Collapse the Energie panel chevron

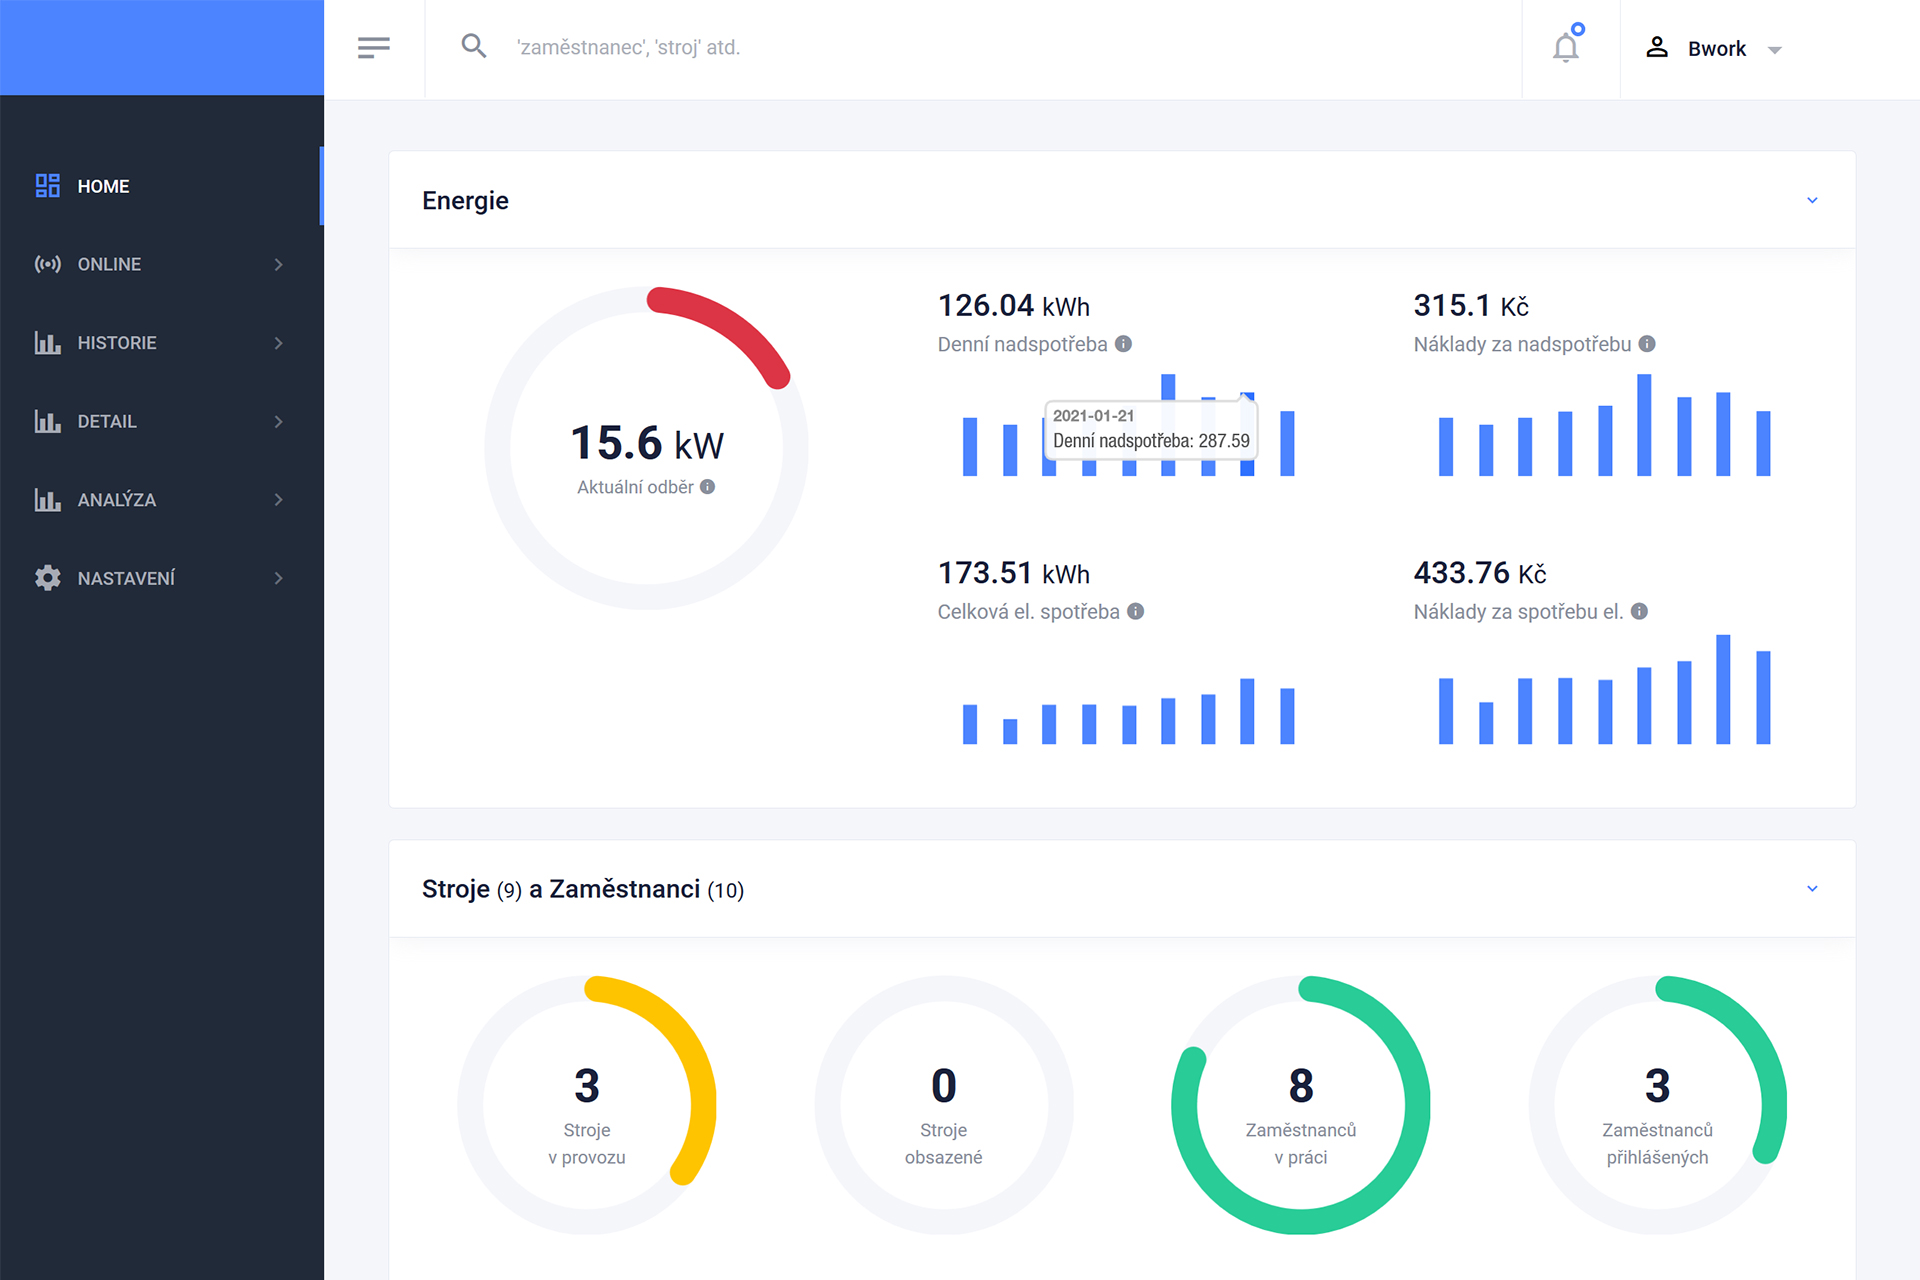coord(1812,200)
